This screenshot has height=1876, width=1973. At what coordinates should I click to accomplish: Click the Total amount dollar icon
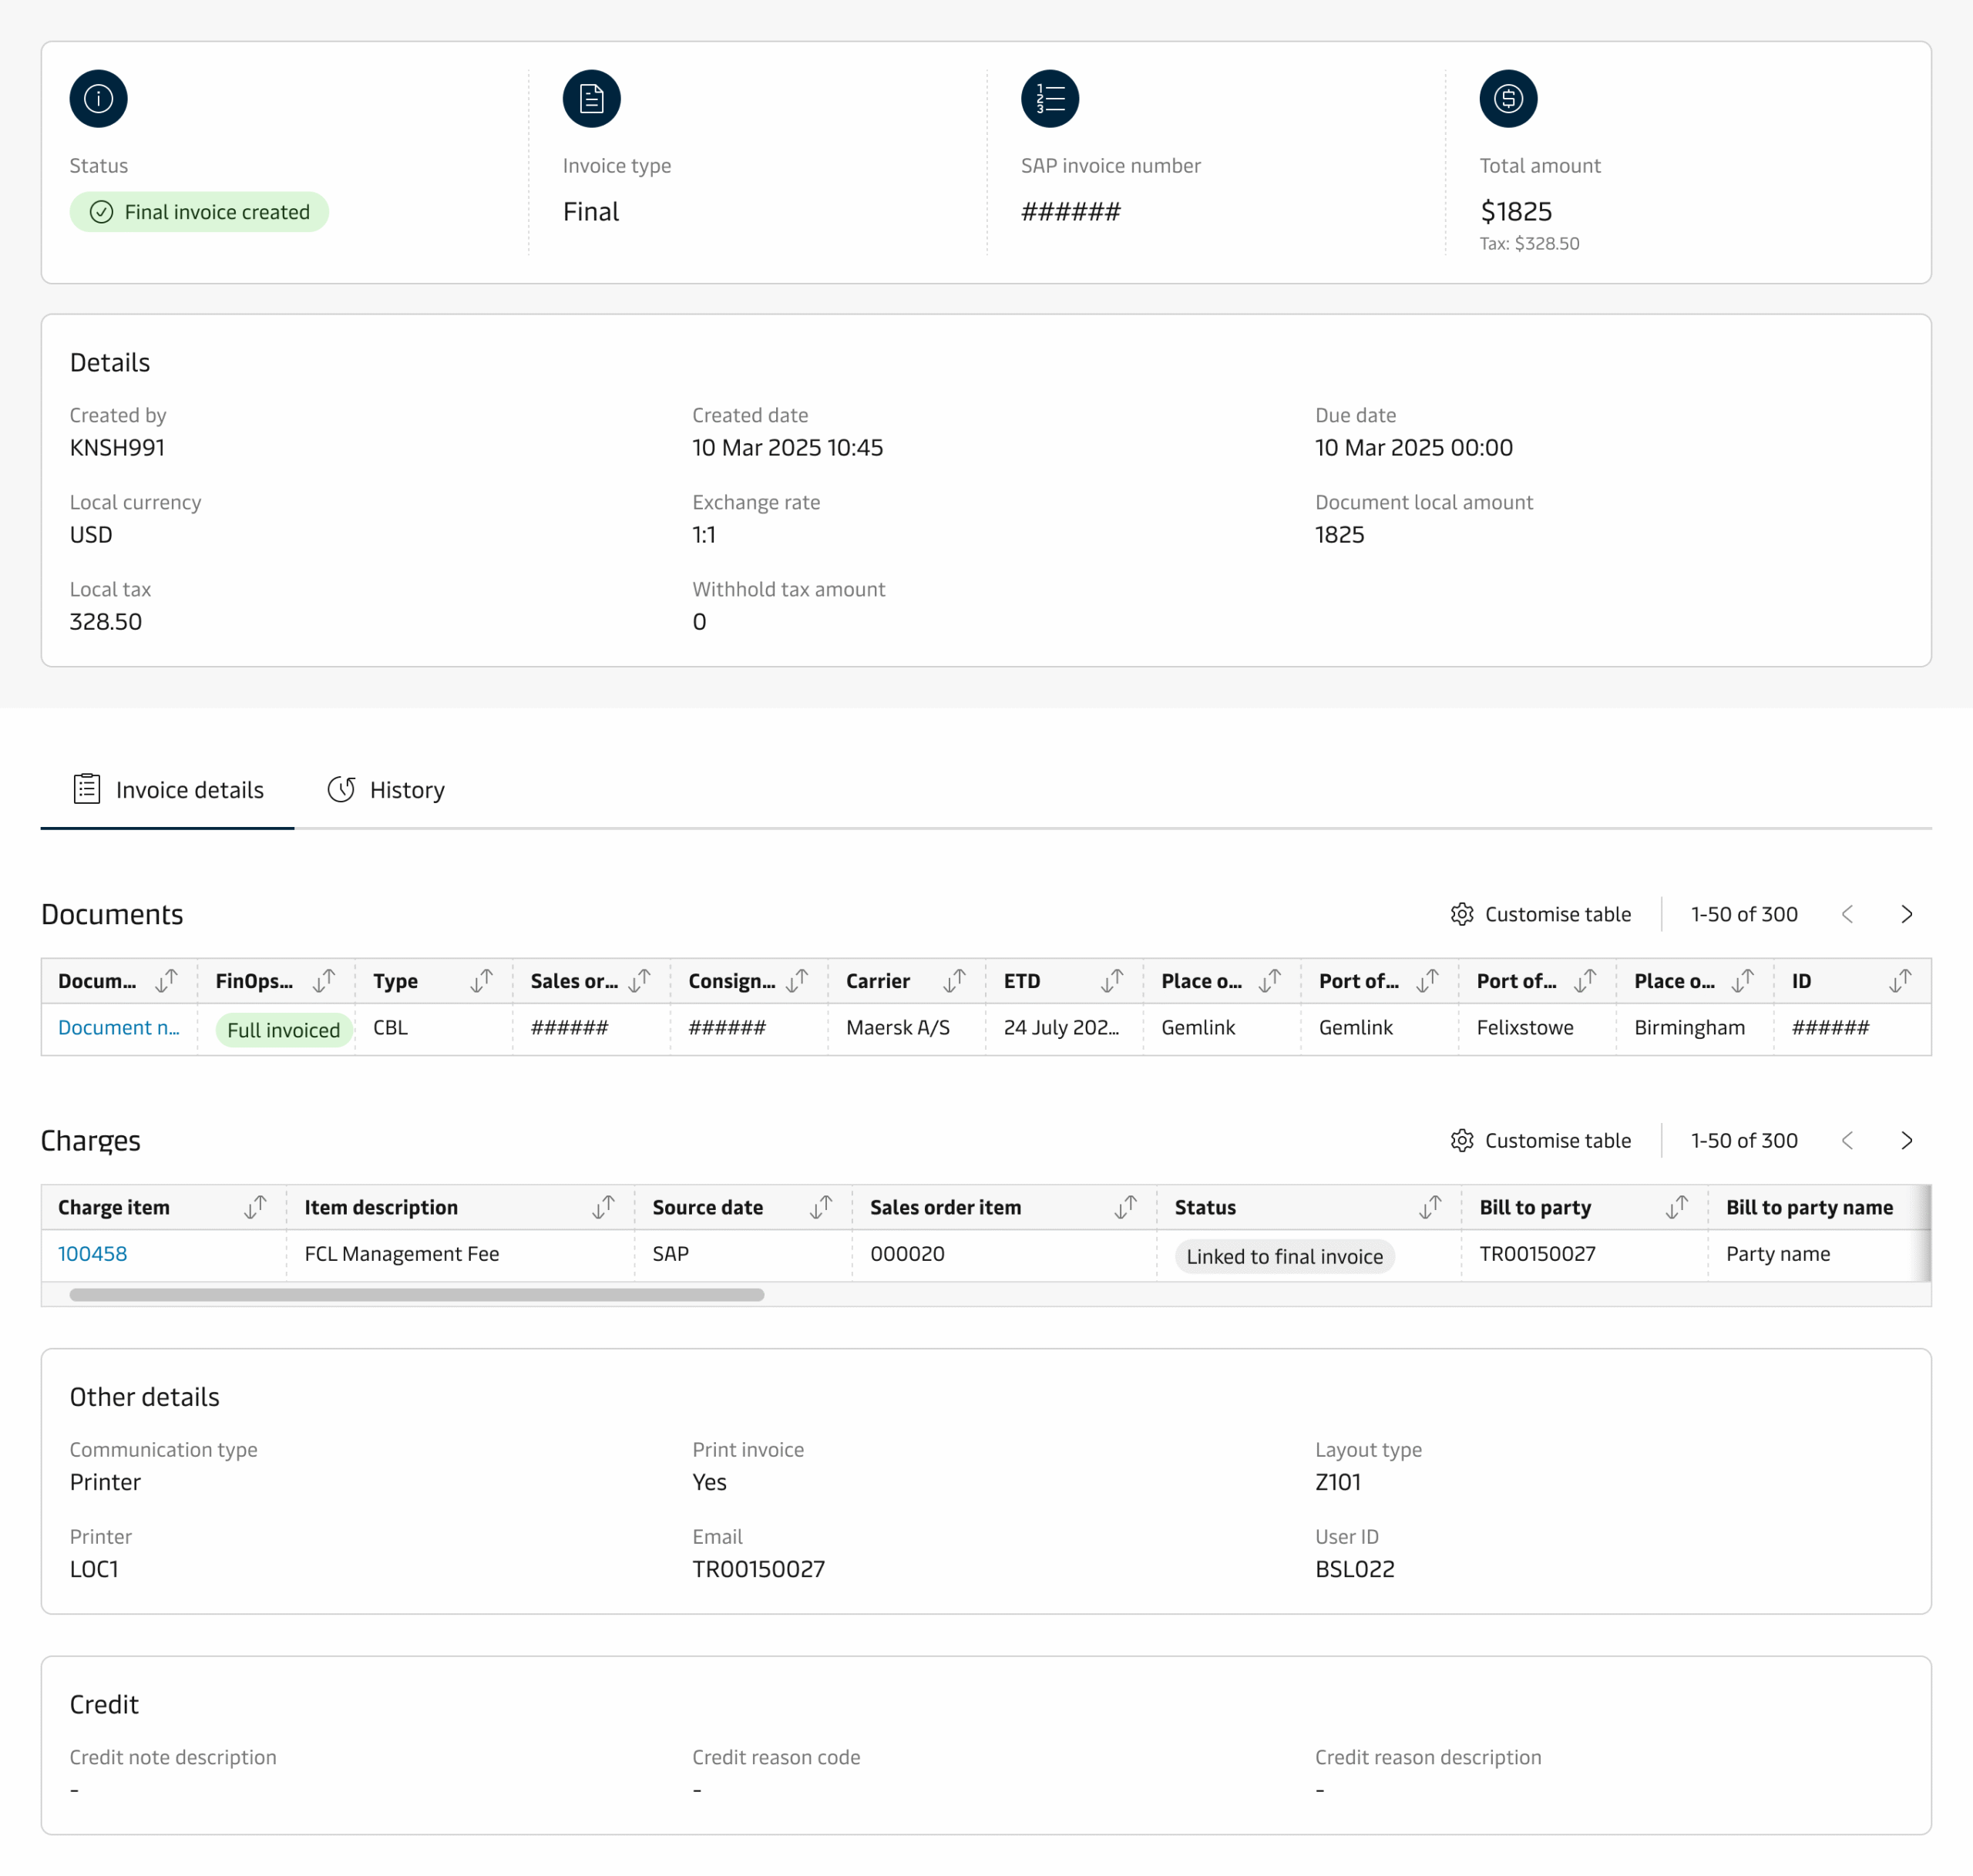(x=1508, y=99)
